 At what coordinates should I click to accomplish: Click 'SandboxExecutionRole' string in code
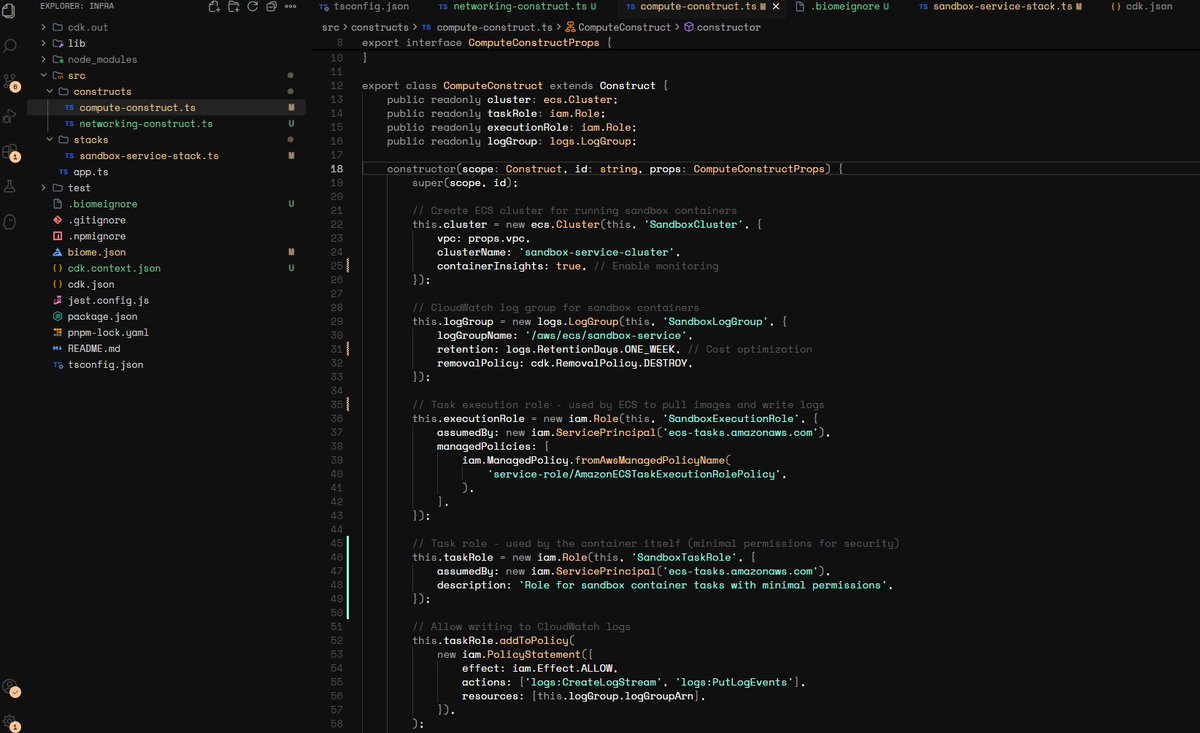(730, 418)
